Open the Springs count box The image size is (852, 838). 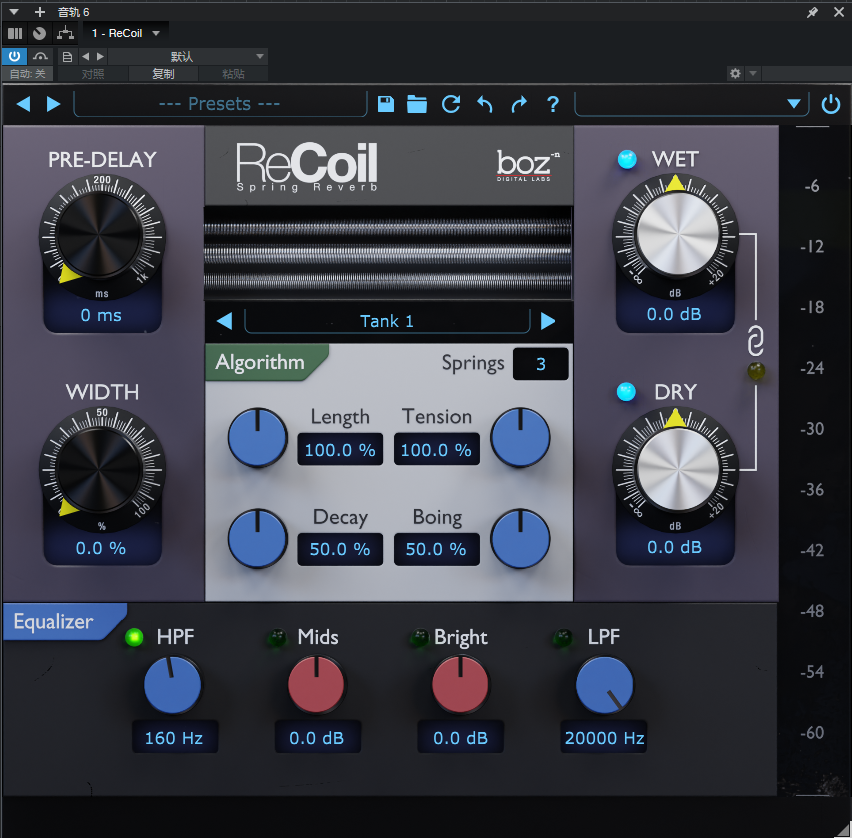[x=541, y=364]
